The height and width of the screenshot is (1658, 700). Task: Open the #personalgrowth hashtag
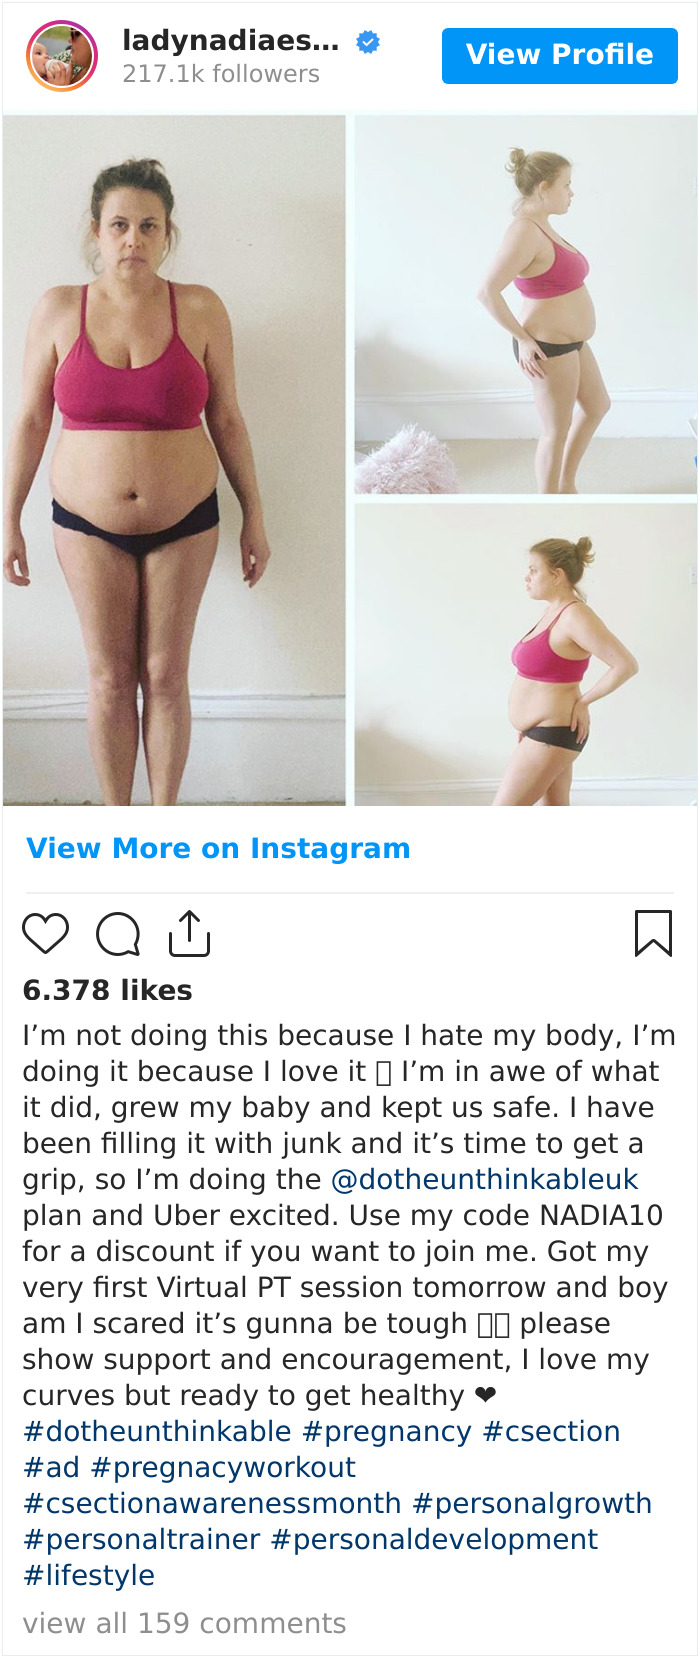(x=532, y=1503)
